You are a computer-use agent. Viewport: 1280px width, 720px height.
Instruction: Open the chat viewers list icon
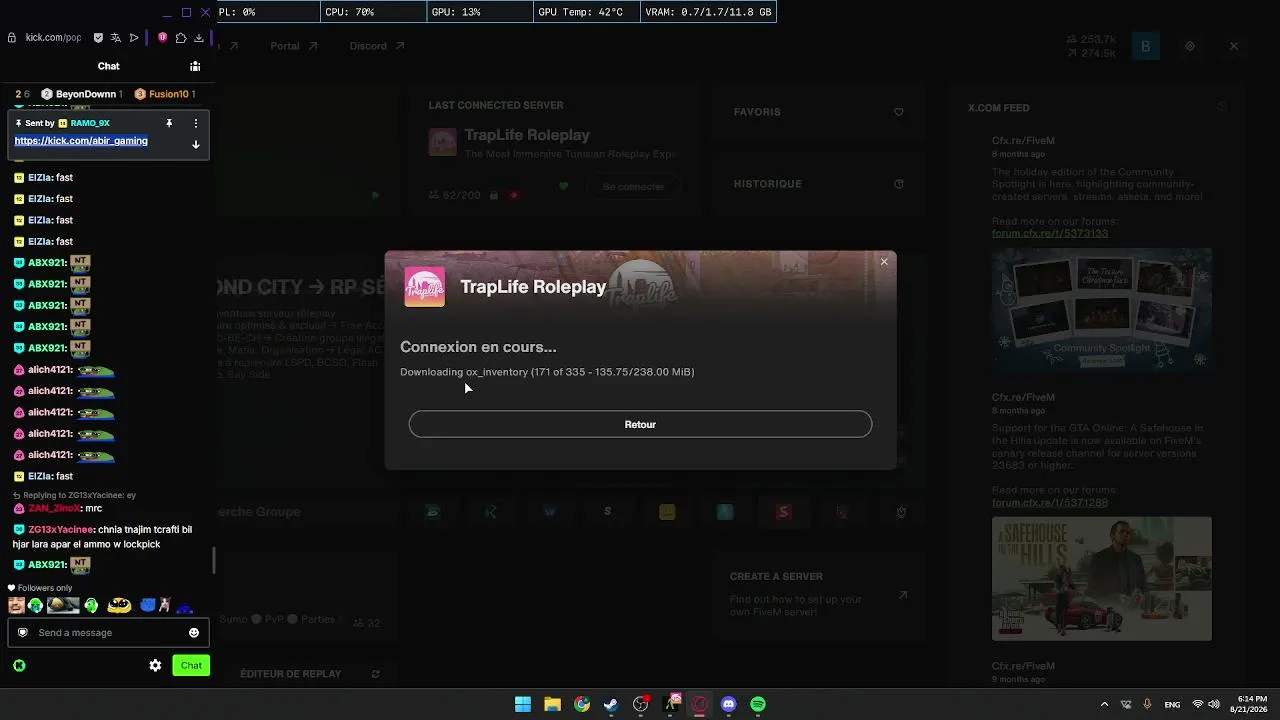pyautogui.click(x=195, y=66)
